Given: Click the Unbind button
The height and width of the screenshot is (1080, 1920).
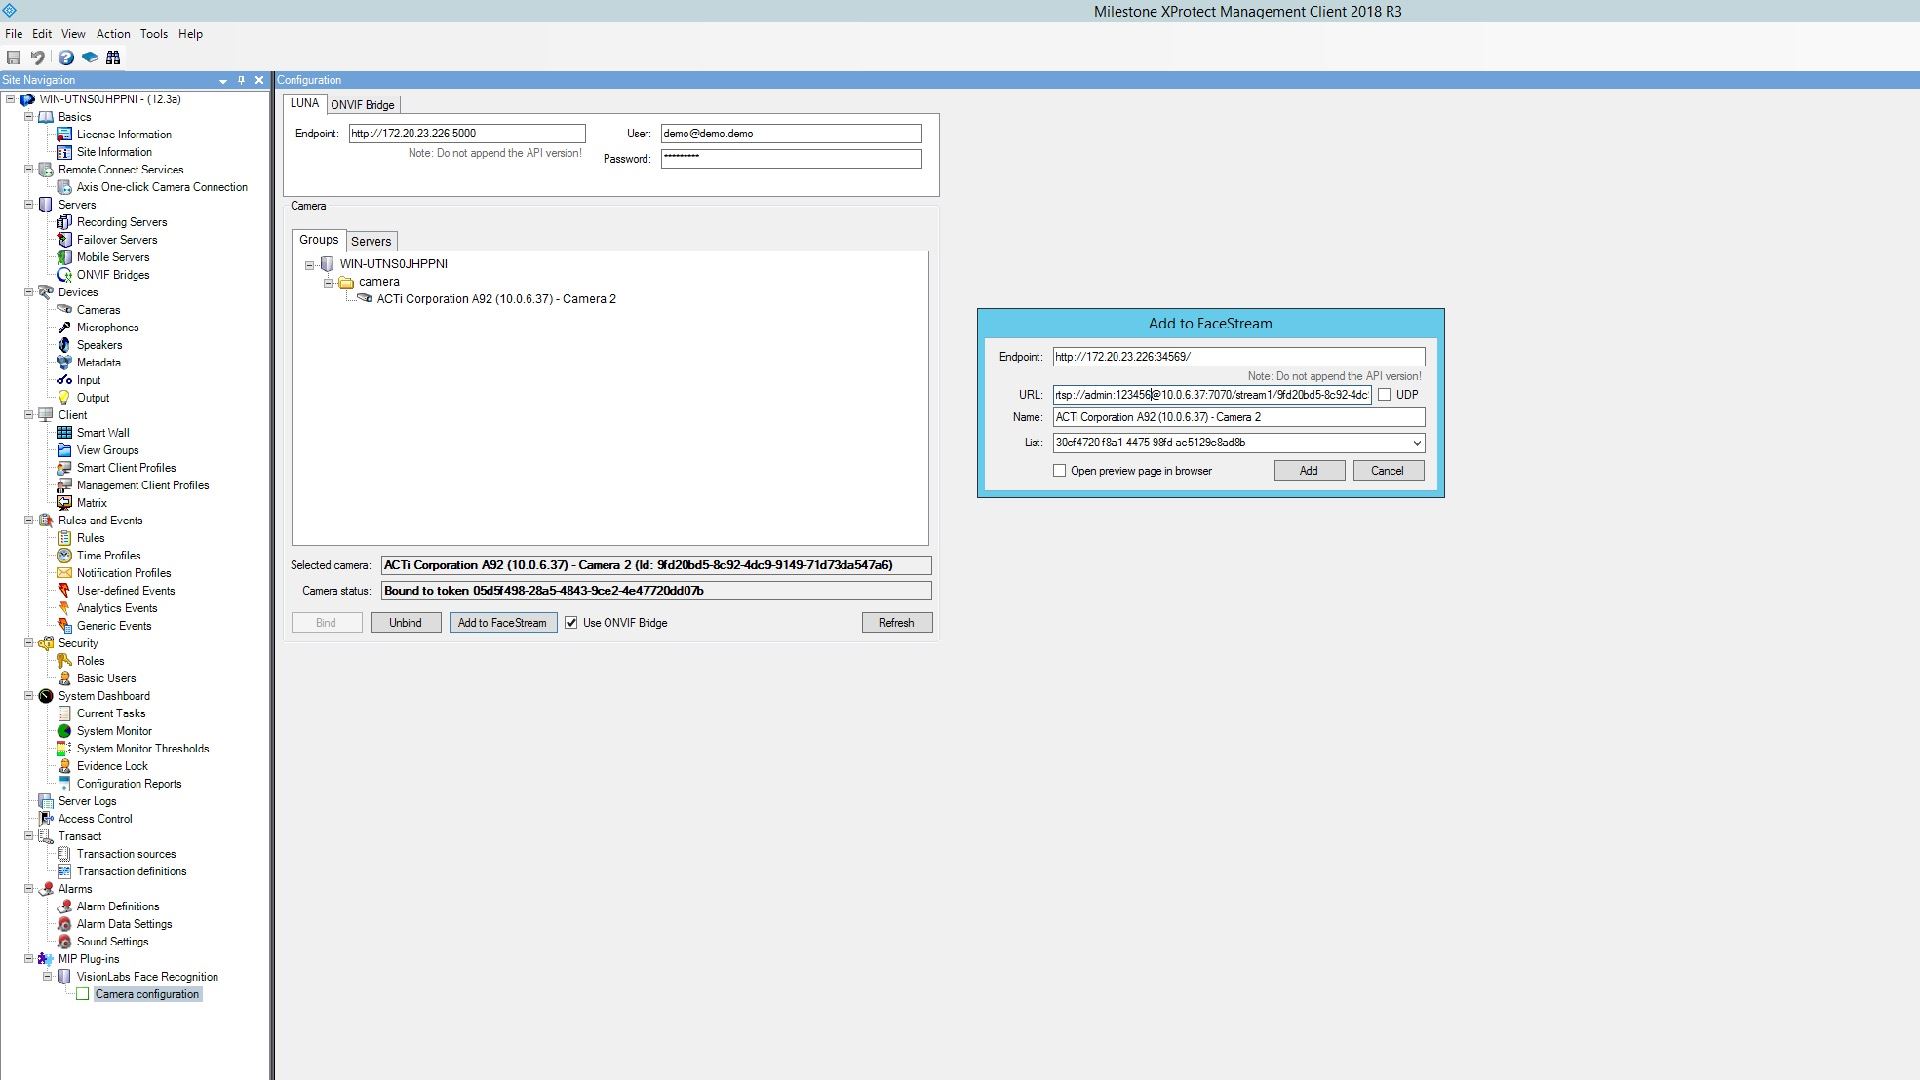Looking at the screenshot, I should point(405,623).
